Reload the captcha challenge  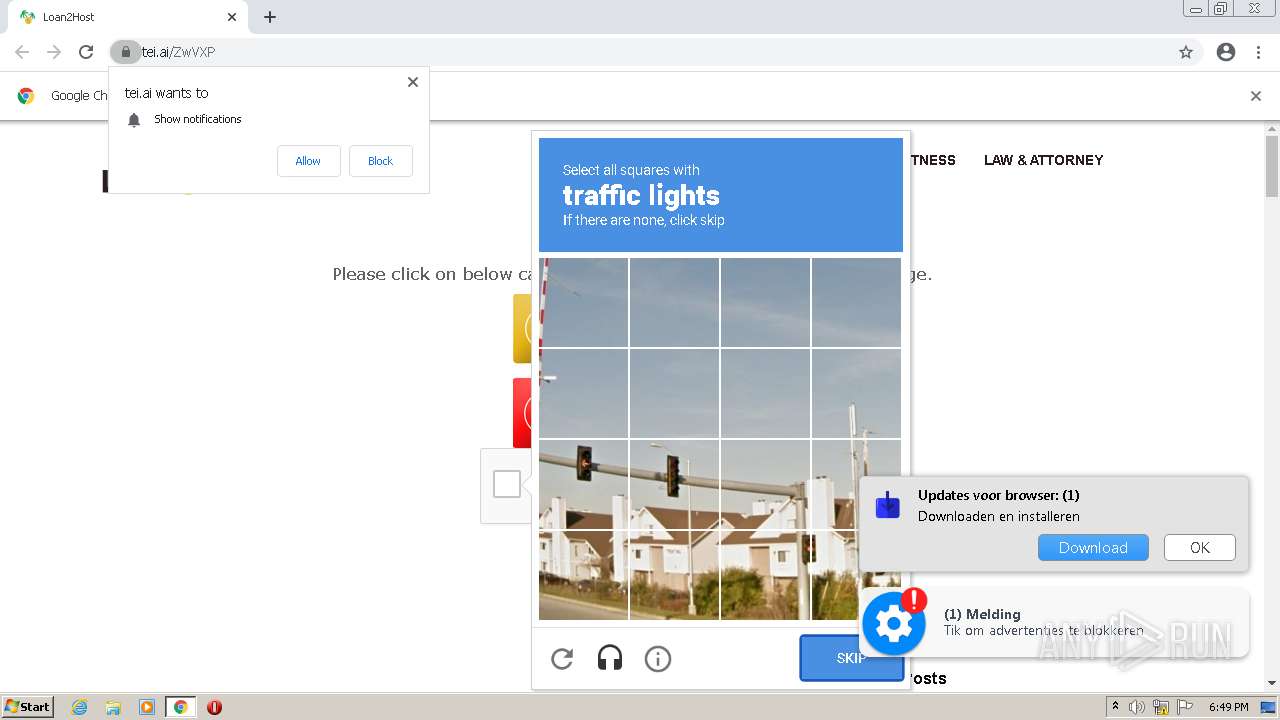[562, 658]
